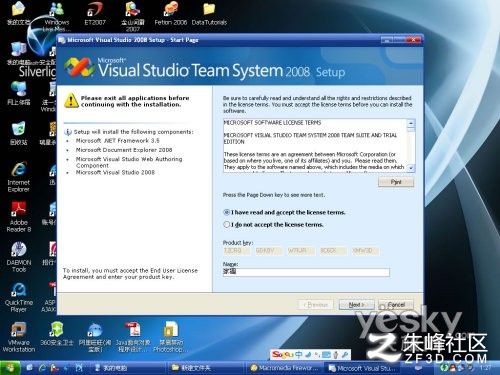Open the VMware Workstation desktop icon
500x375 pixels.
pos(19,337)
